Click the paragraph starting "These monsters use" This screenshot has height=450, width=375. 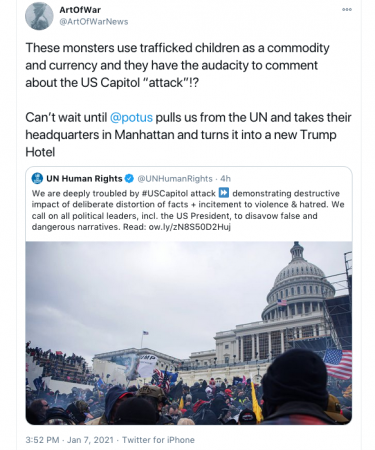point(177,65)
